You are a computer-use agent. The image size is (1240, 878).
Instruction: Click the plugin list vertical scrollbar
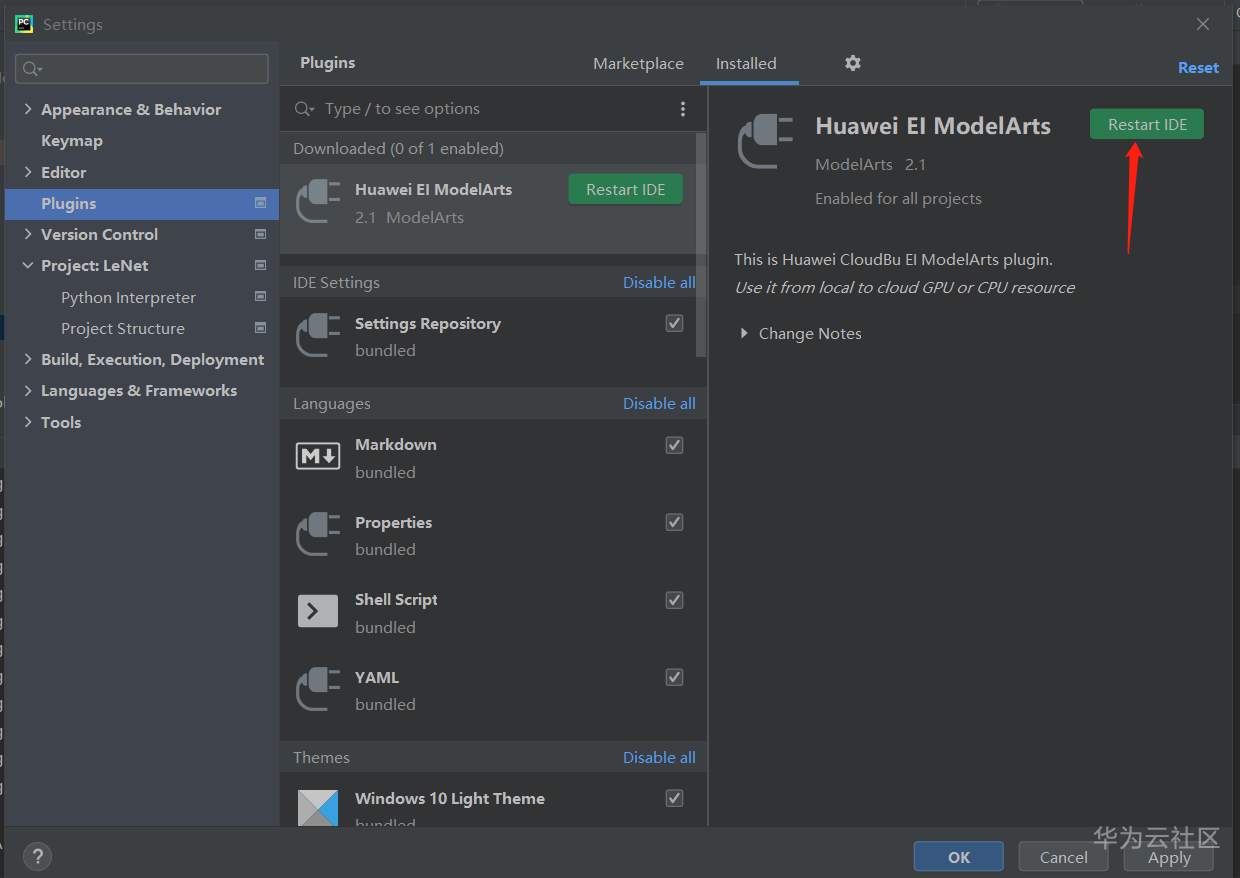coord(701,245)
